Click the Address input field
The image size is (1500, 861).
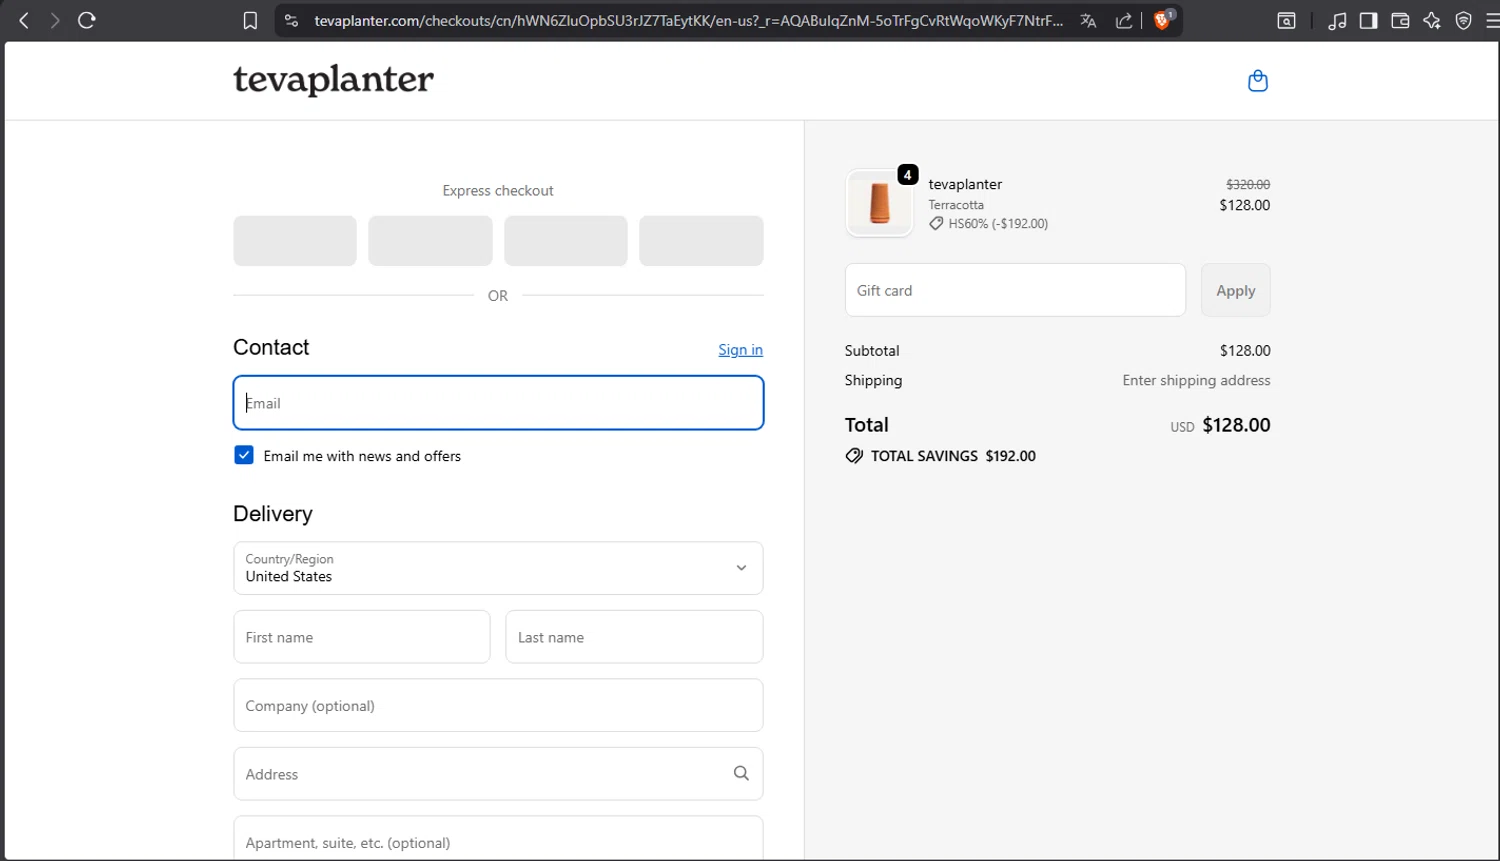498,774
